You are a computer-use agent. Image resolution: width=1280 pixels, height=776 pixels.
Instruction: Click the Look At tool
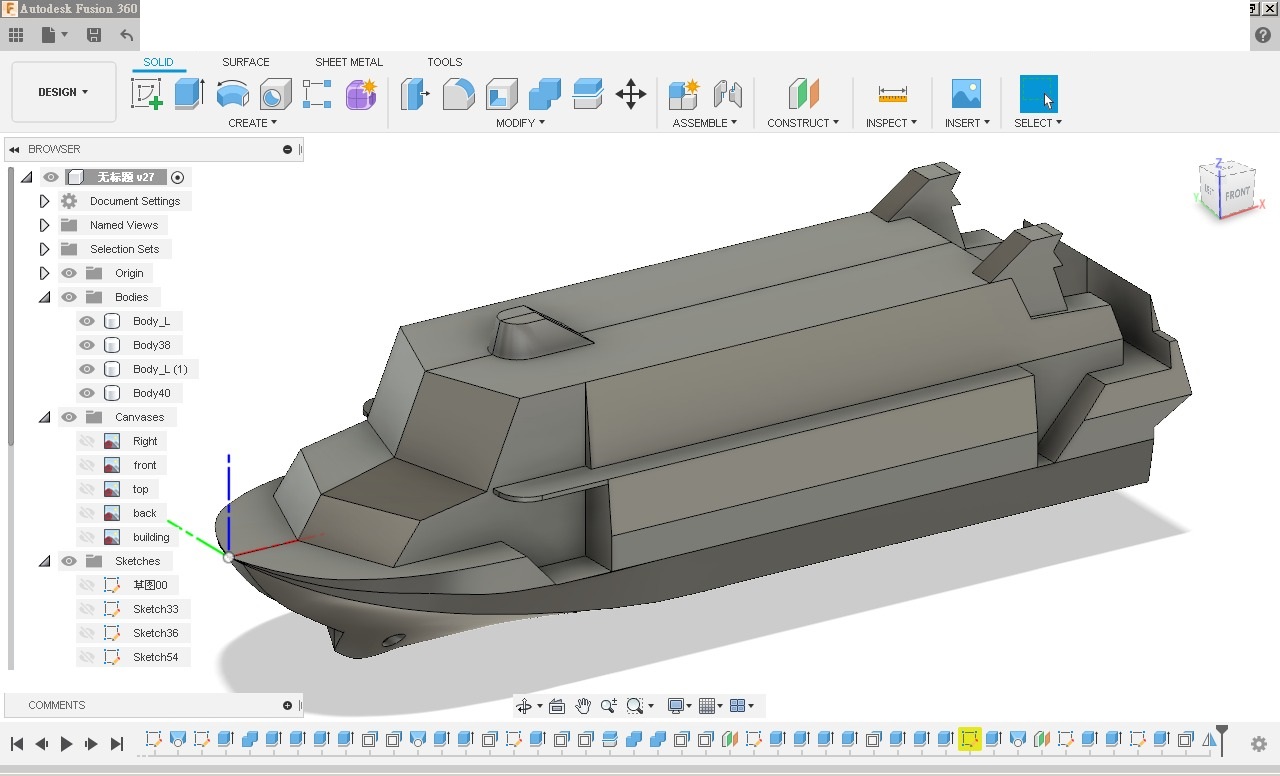coord(557,706)
